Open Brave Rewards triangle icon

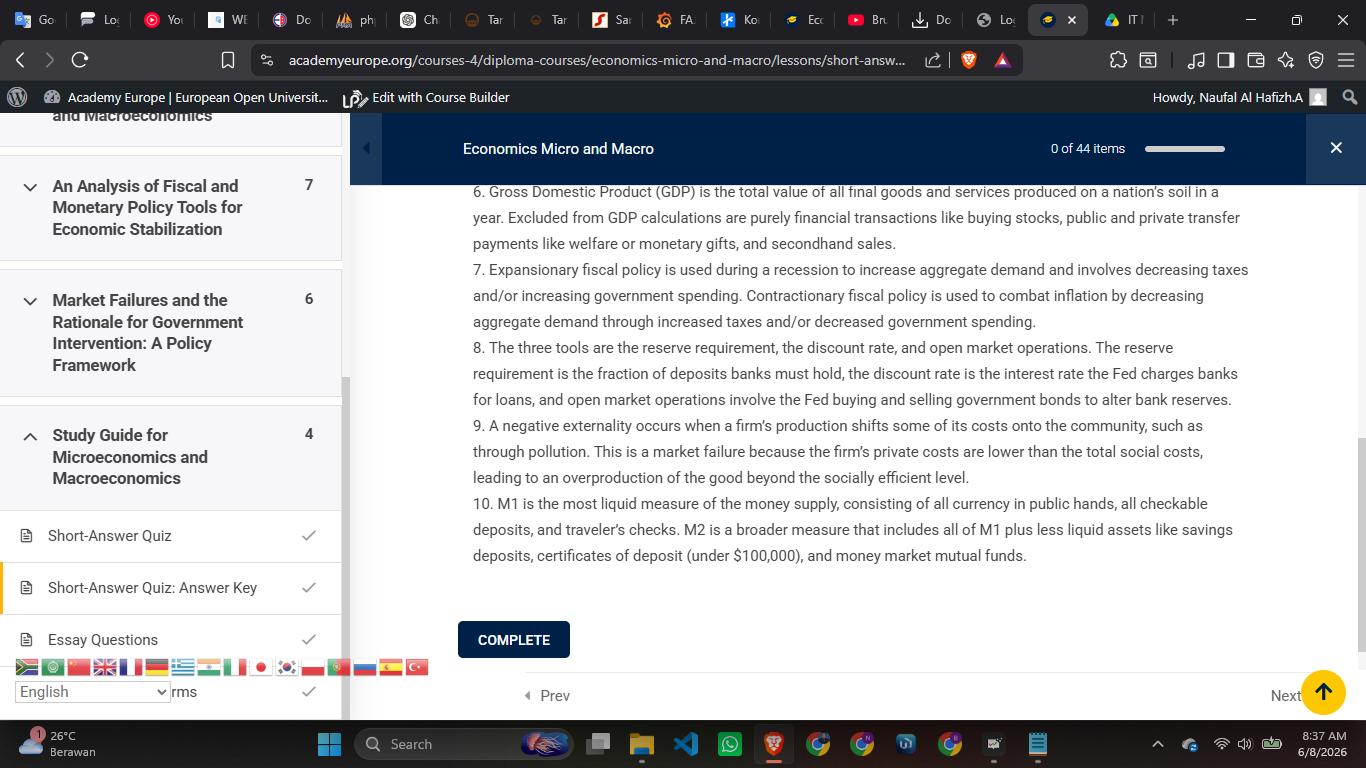1002,60
